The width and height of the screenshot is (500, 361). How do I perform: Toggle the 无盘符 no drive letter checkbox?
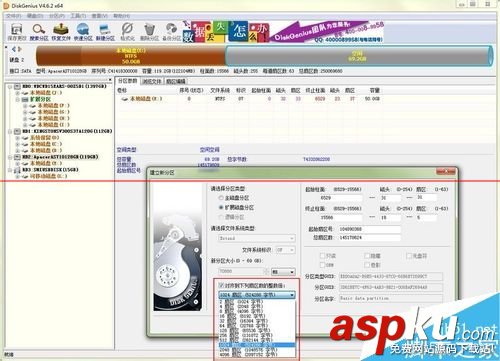tap(409, 256)
